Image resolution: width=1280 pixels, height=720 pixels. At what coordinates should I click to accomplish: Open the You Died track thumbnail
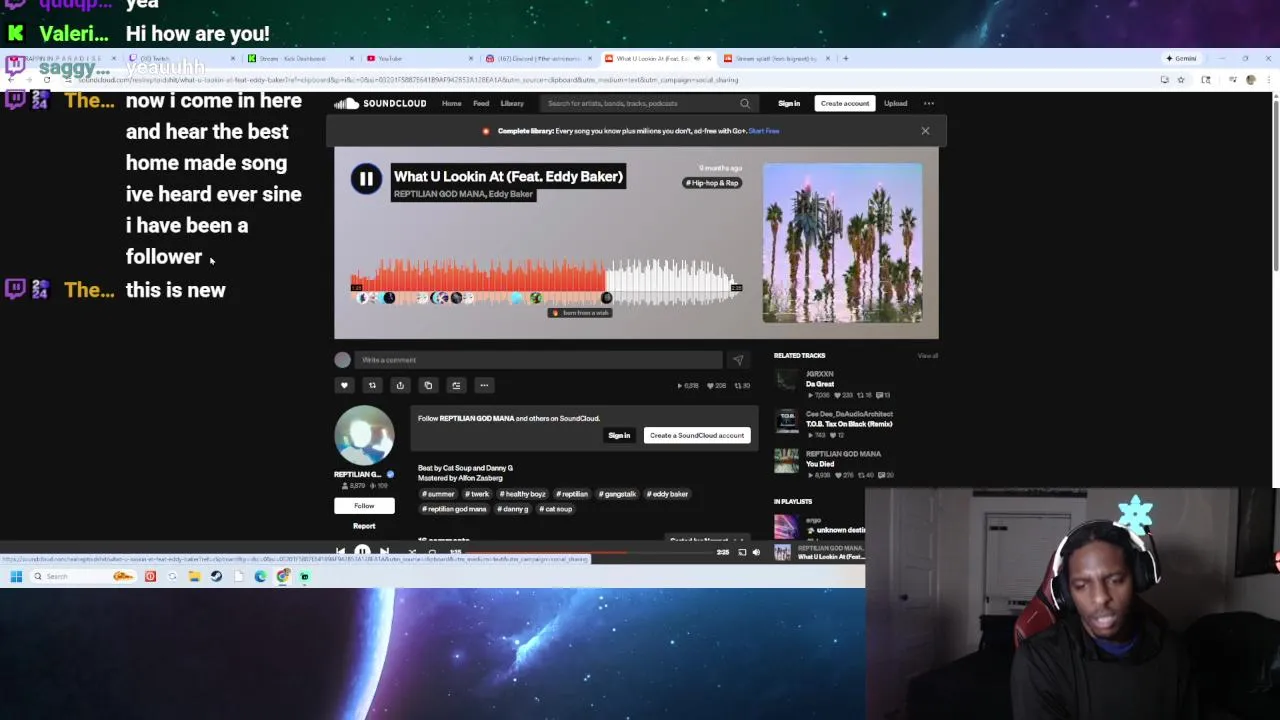(x=787, y=460)
